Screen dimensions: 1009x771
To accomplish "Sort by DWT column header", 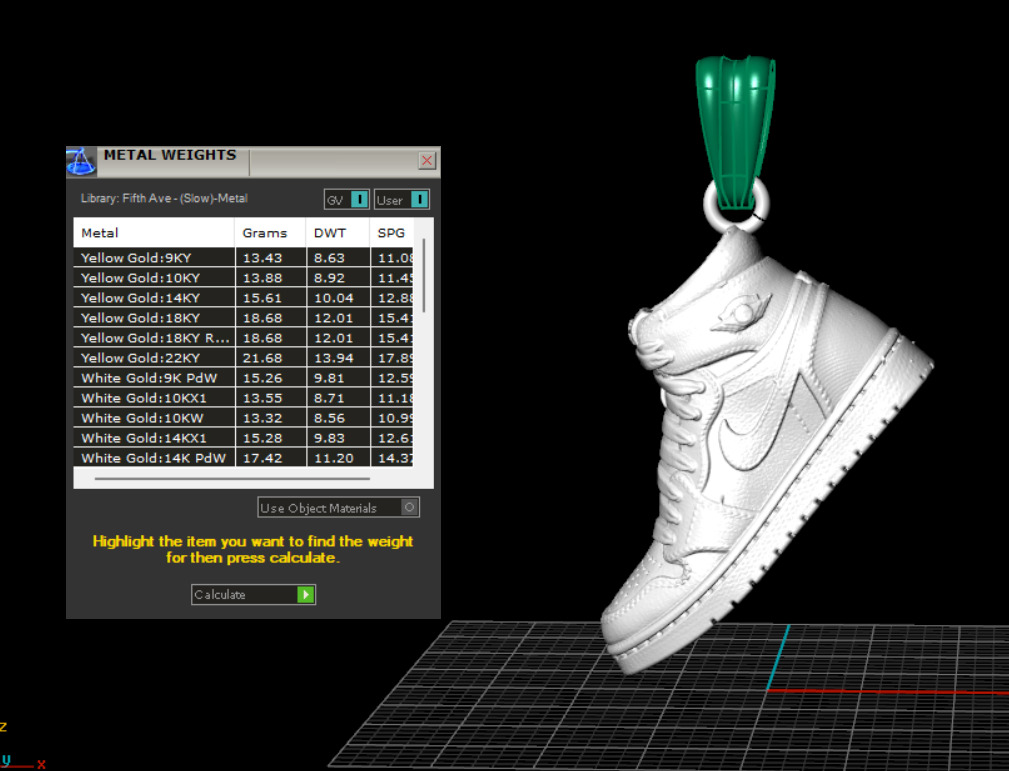I will [338, 233].
